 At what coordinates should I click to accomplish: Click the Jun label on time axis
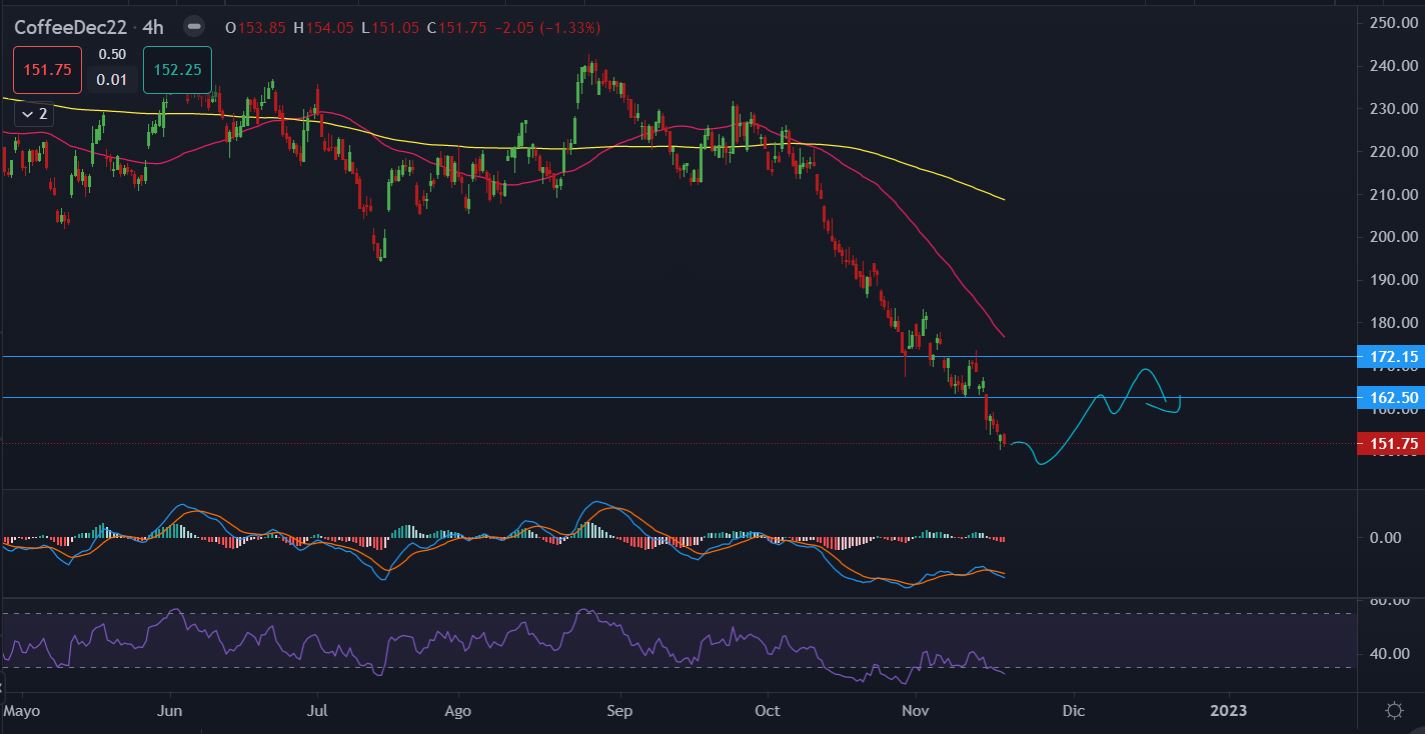[170, 711]
